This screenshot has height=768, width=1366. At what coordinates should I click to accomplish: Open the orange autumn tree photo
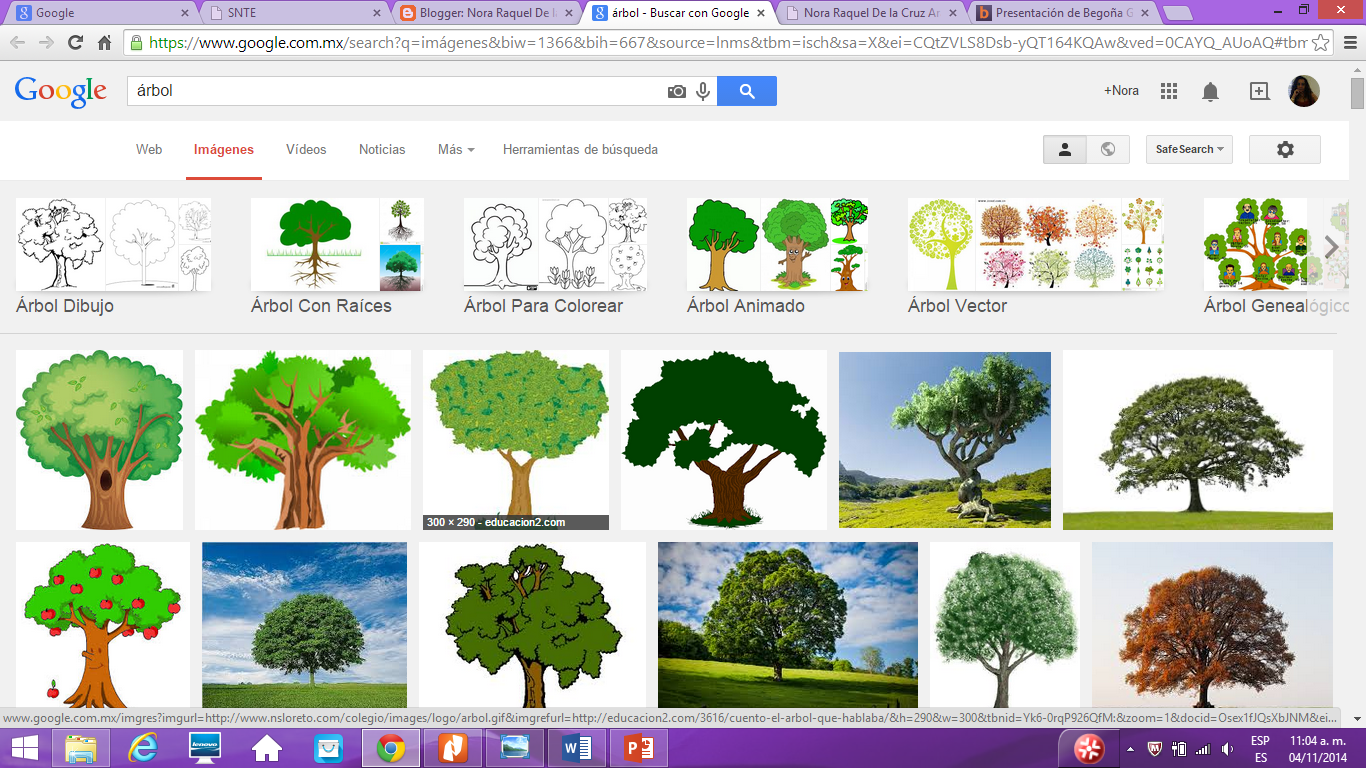(1212, 626)
